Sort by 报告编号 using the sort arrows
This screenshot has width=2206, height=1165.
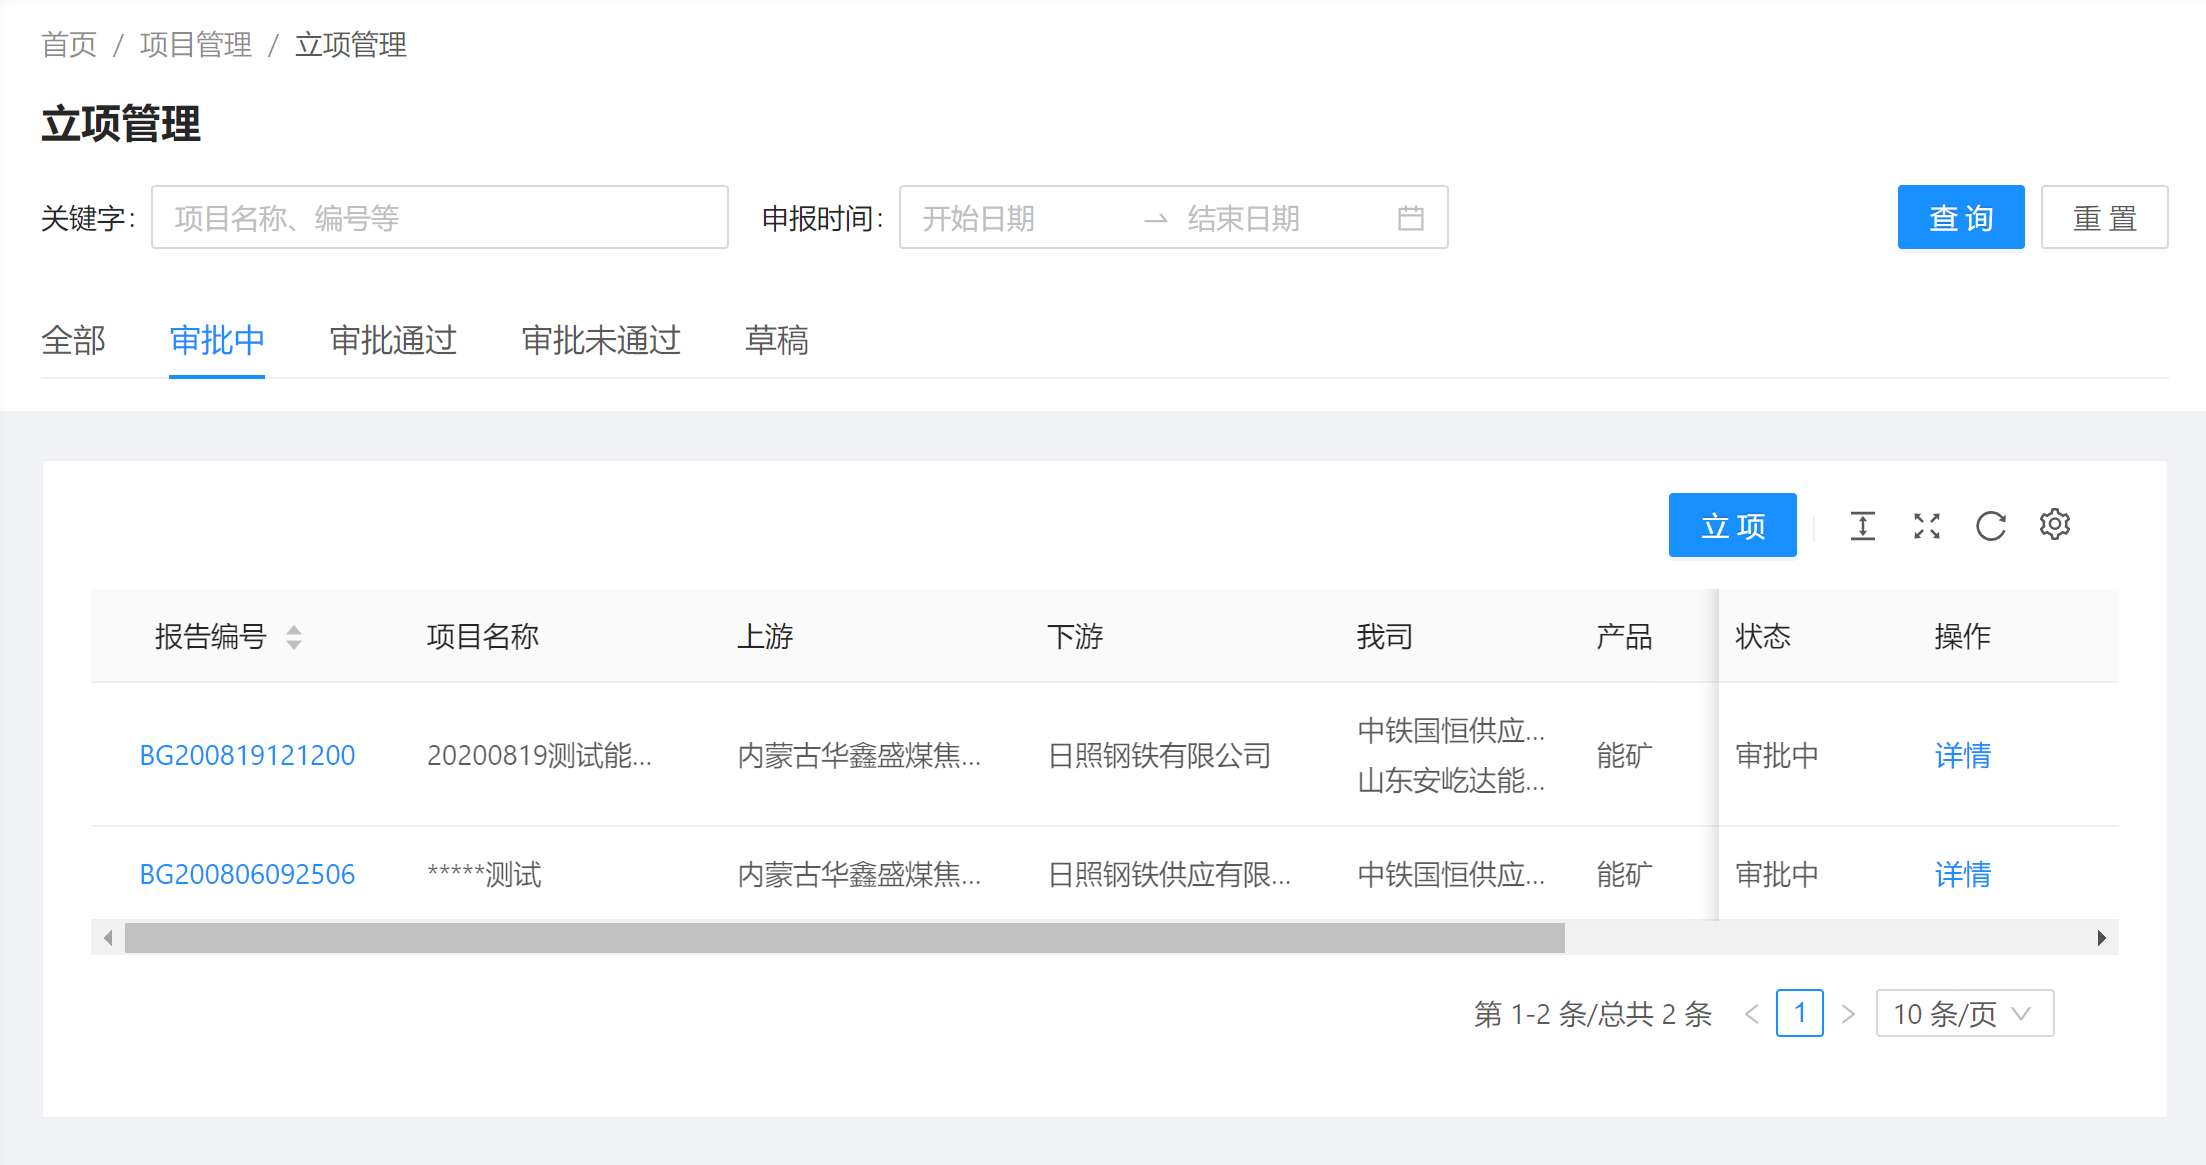tap(293, 637)
